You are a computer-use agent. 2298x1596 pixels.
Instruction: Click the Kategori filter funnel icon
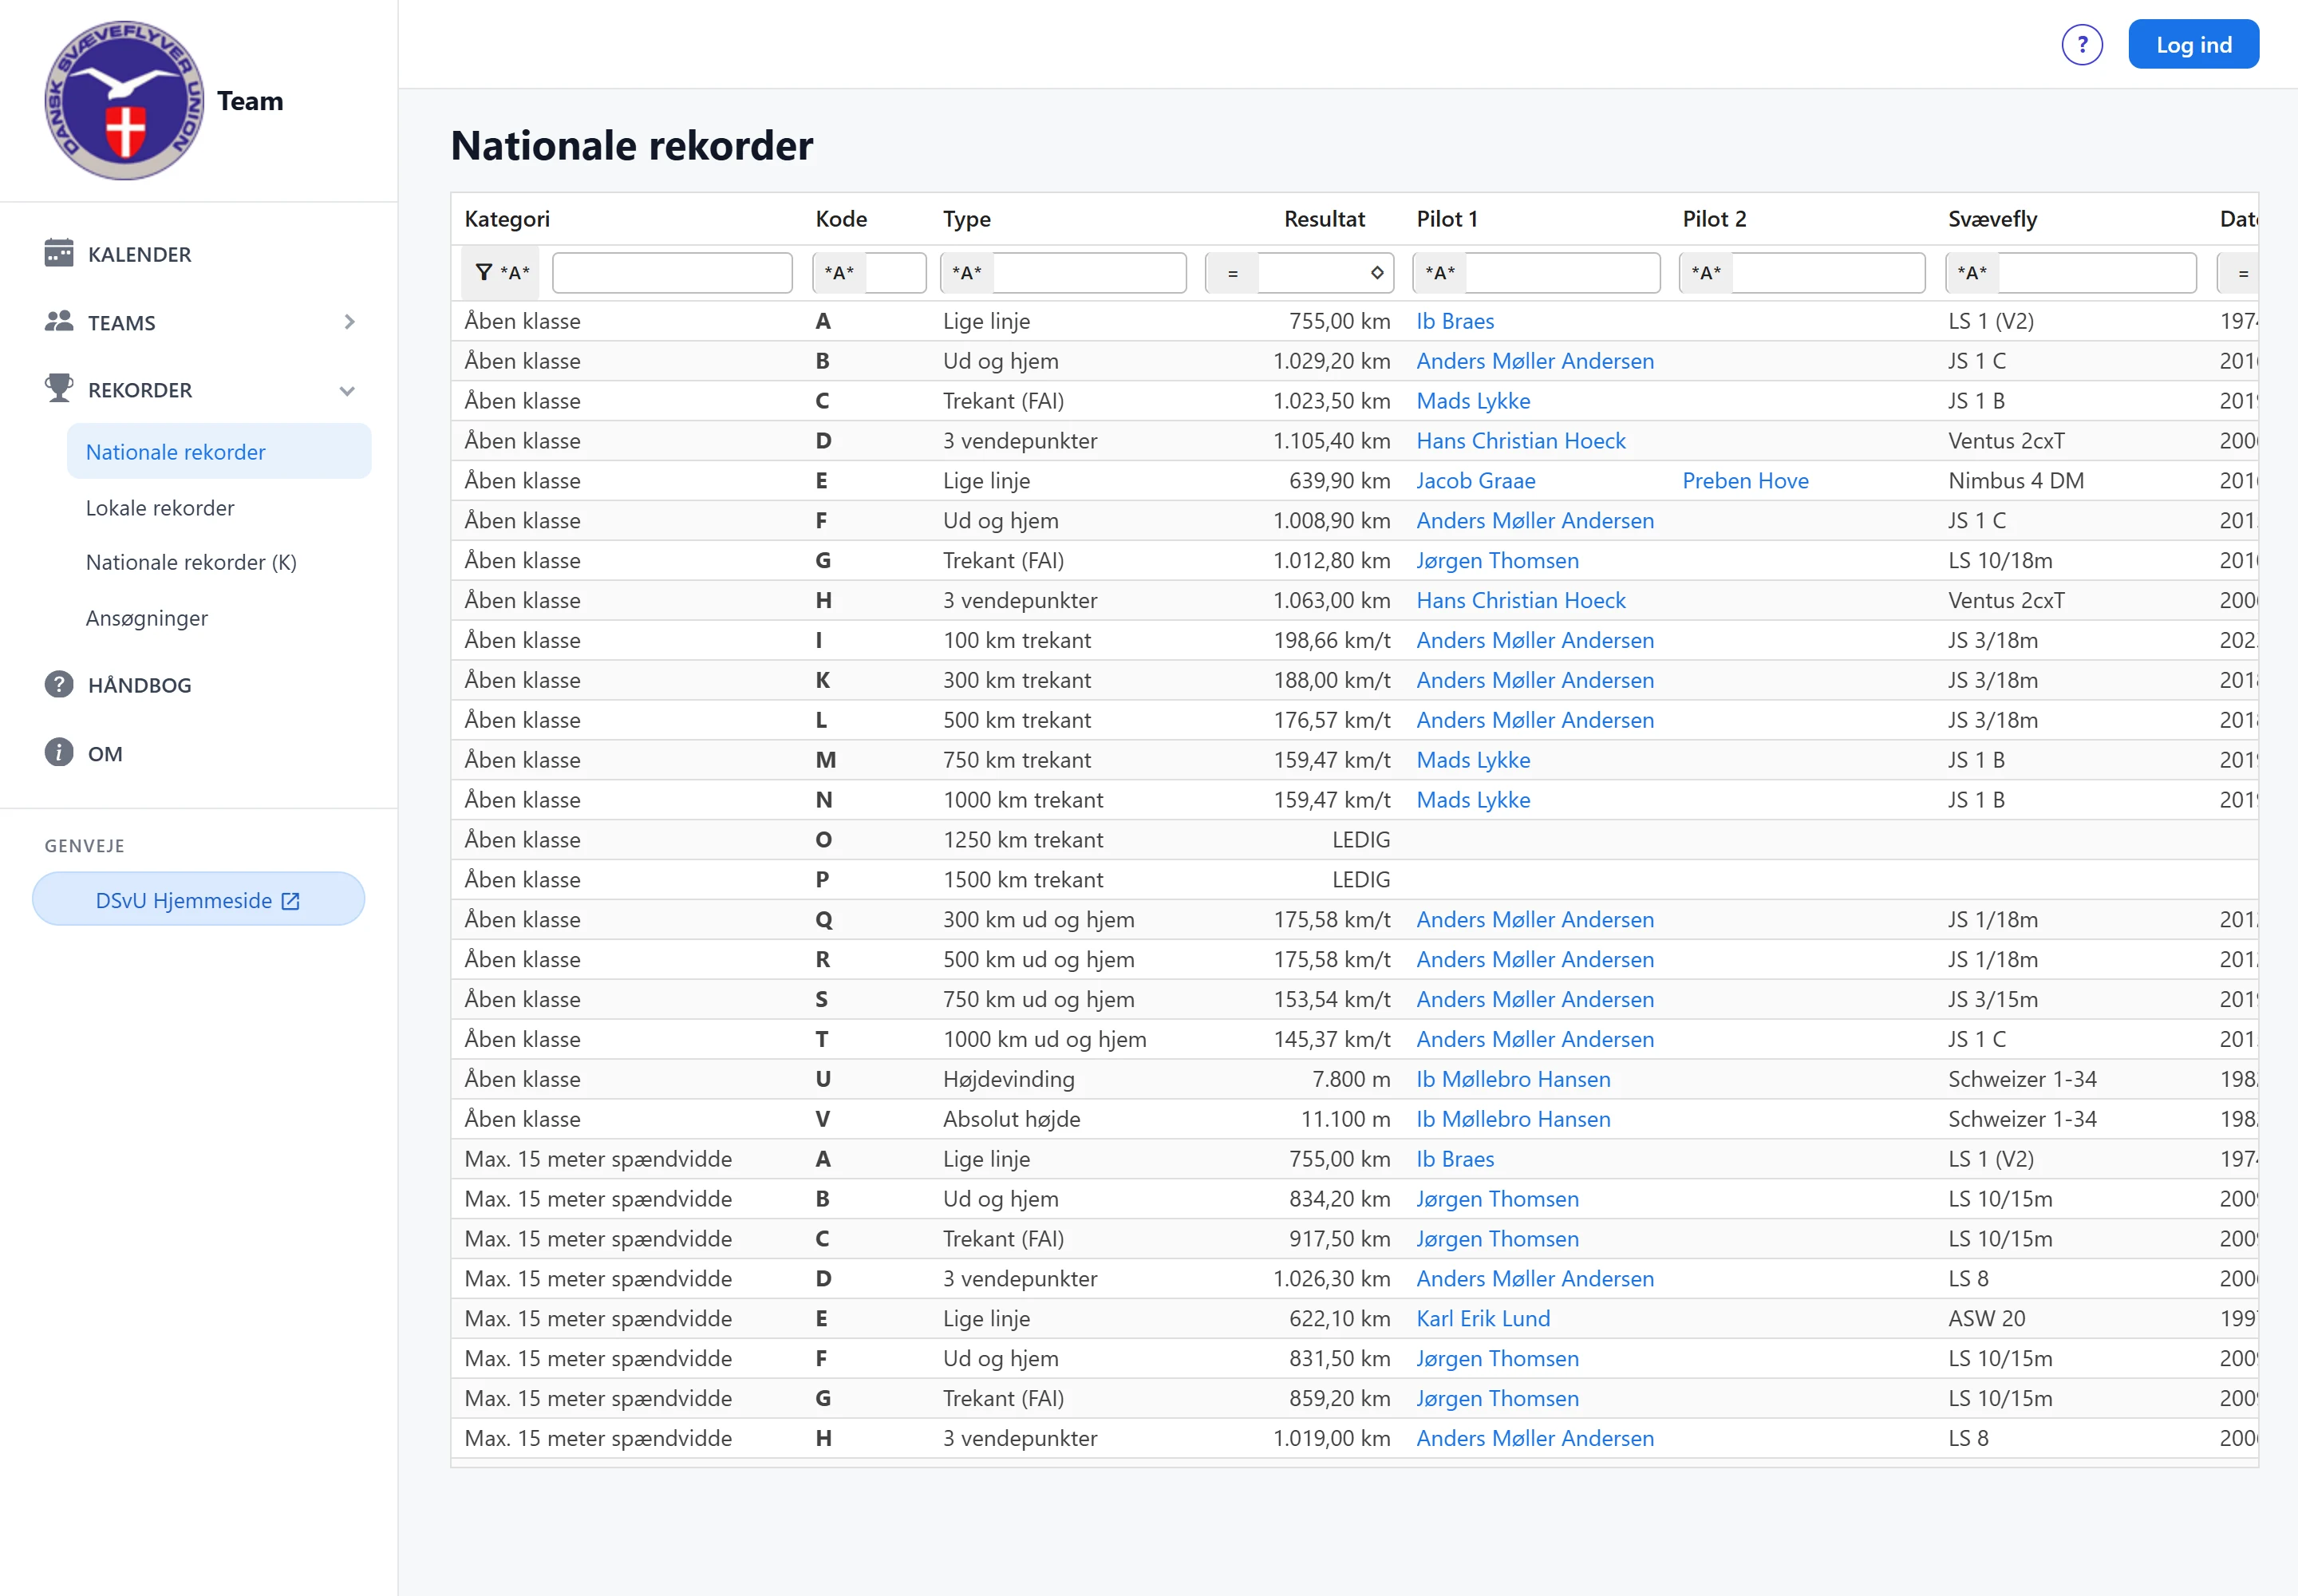click(x=483, y=273)
